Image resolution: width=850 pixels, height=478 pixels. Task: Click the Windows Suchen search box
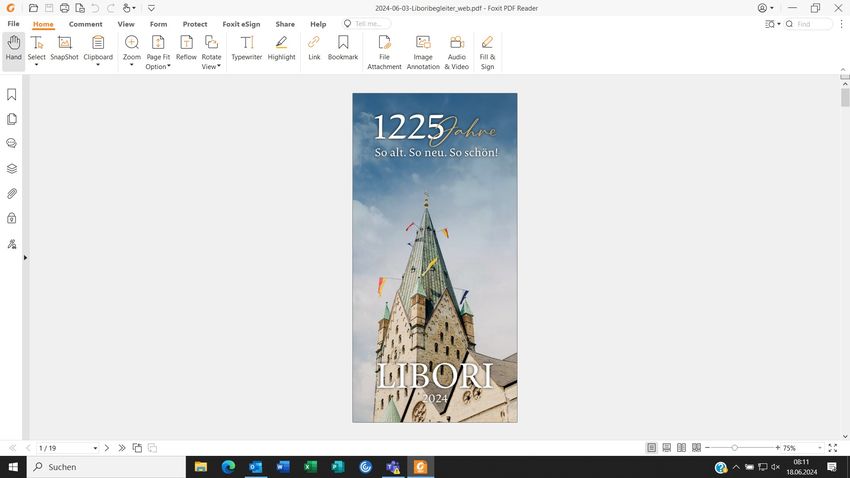[x=106, y=467]
